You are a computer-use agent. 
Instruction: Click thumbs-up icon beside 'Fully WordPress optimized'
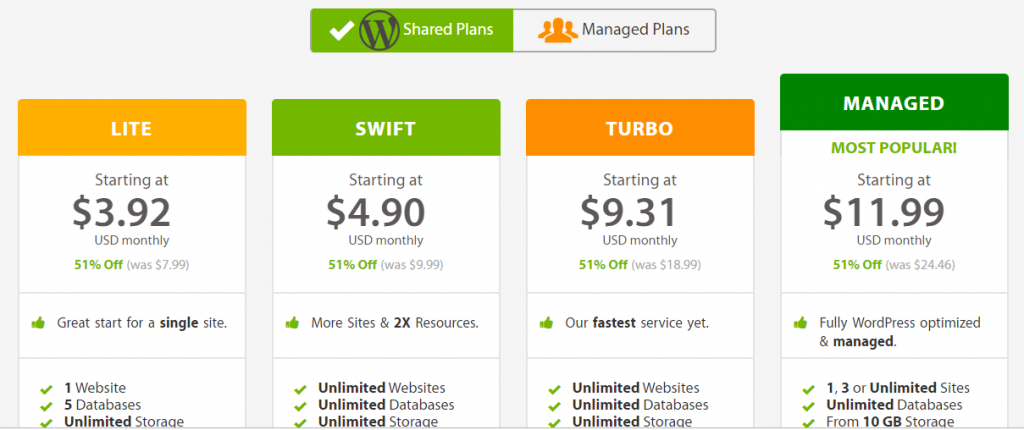[x=801, y=323]
